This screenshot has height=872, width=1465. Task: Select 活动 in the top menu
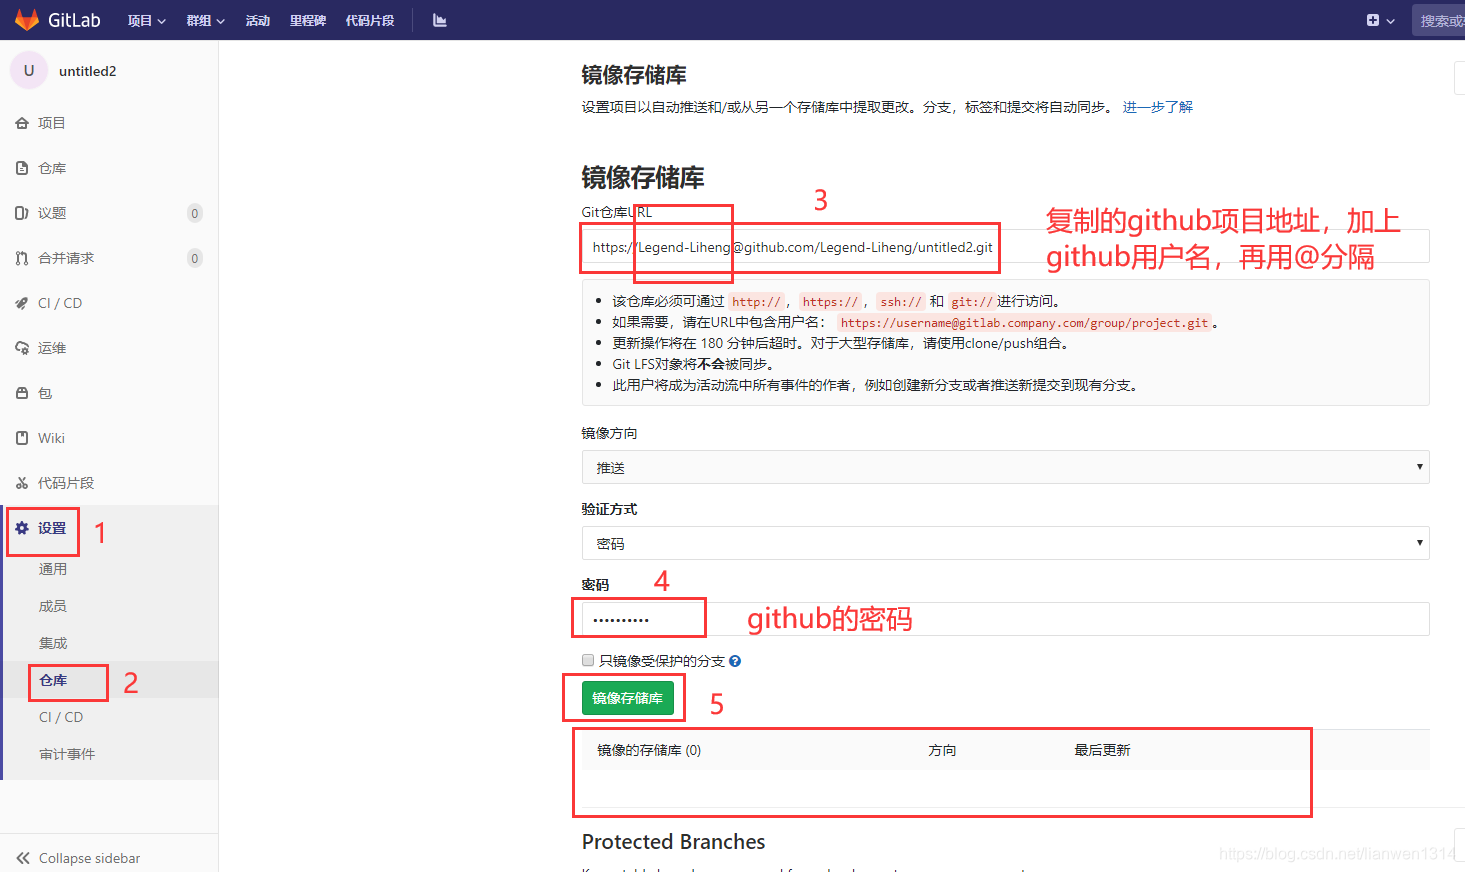(257, 19)
